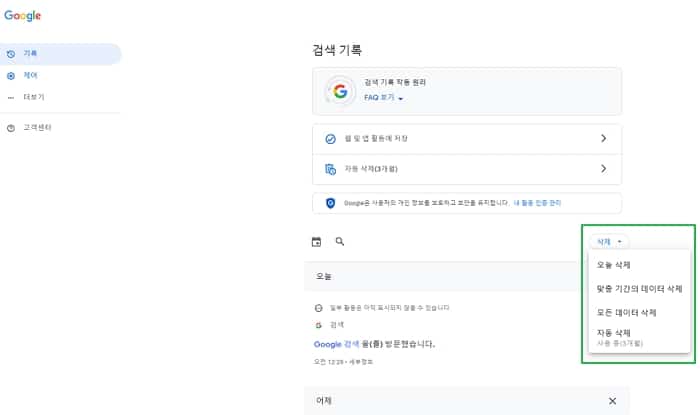700x415 pixels.
Task: Open the 자동 삭제(3개월) settings row
Action: (x=467, y=169)
